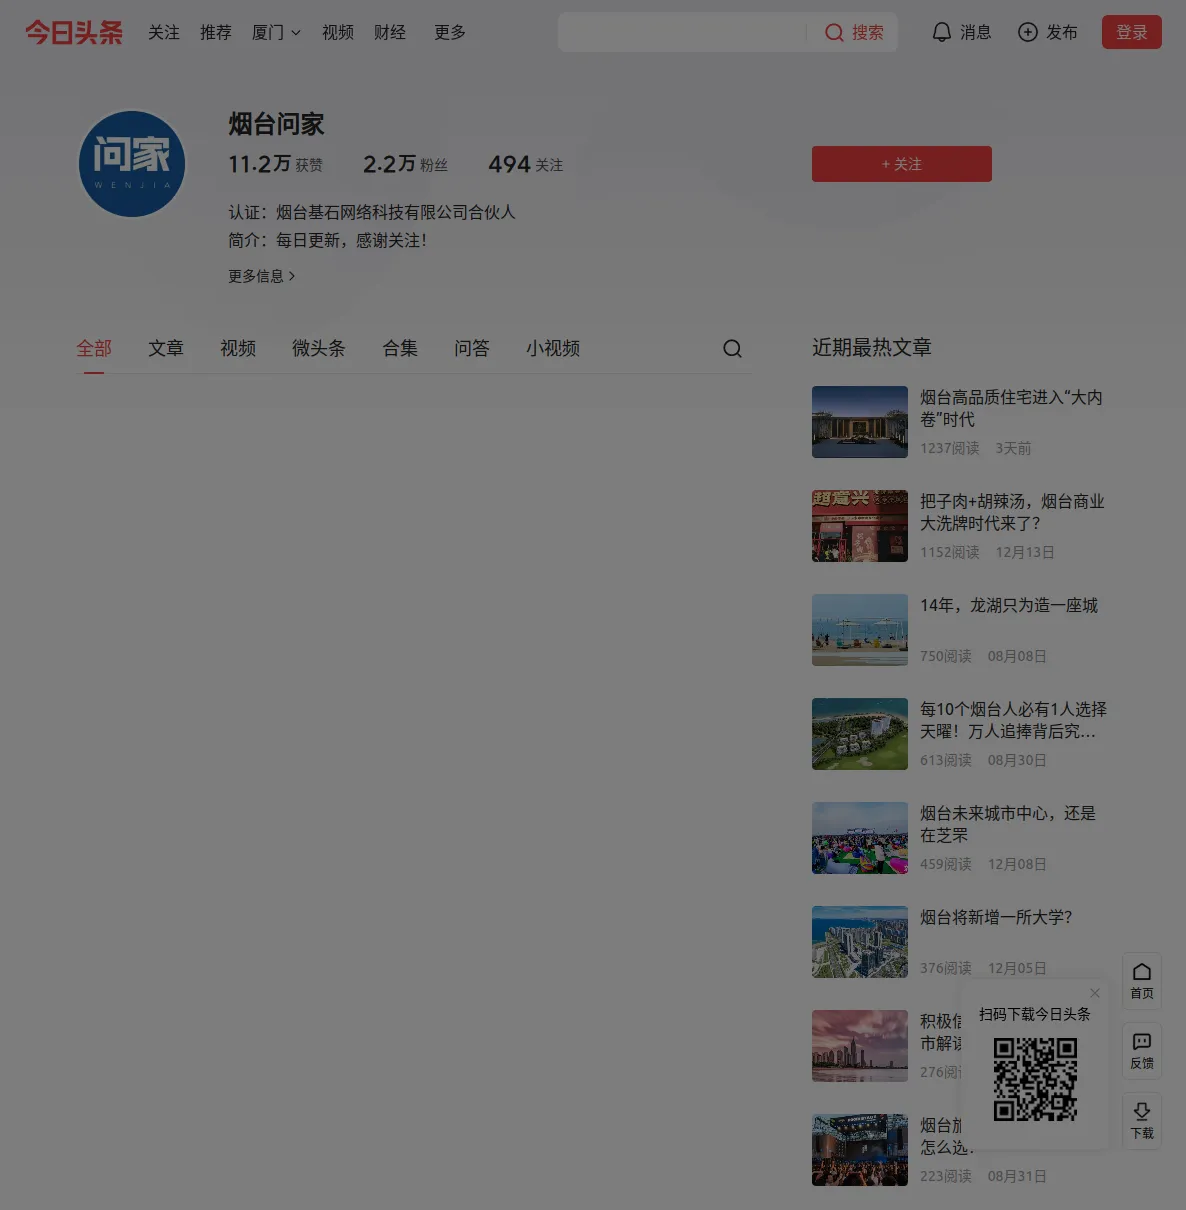
Task: Open article 烟台将新增一所大学?
Action: tap(996, 917)
